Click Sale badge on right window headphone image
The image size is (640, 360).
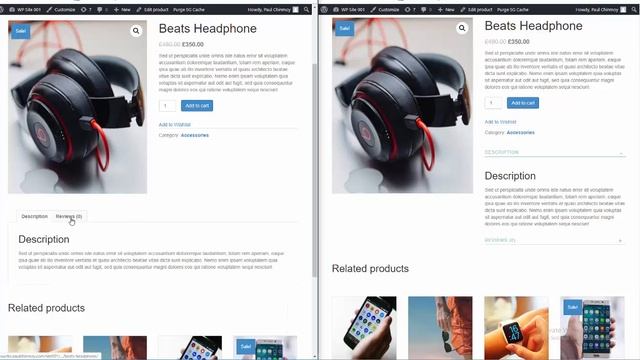pos(344,28)
